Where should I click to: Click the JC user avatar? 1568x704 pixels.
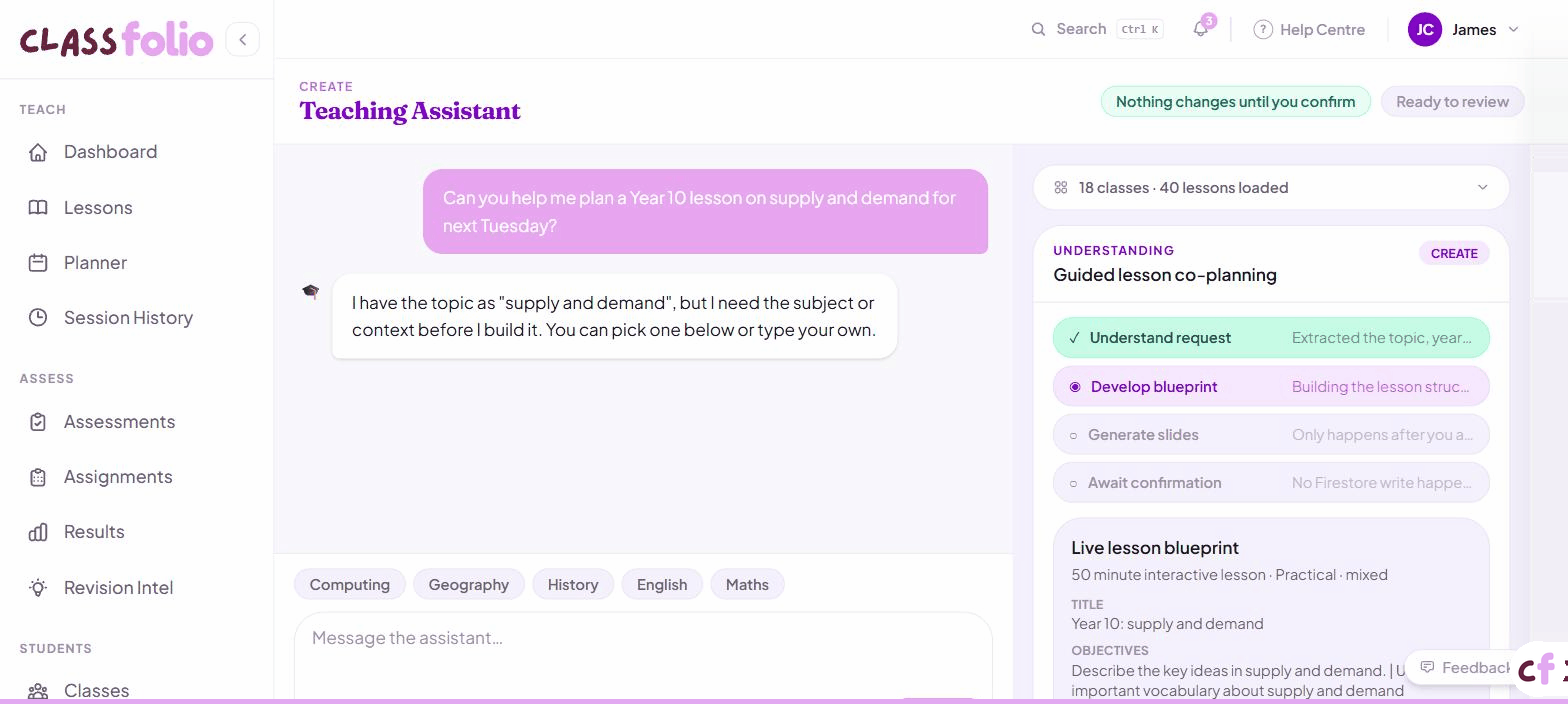pyautogui.click(x=1425, y=29)
